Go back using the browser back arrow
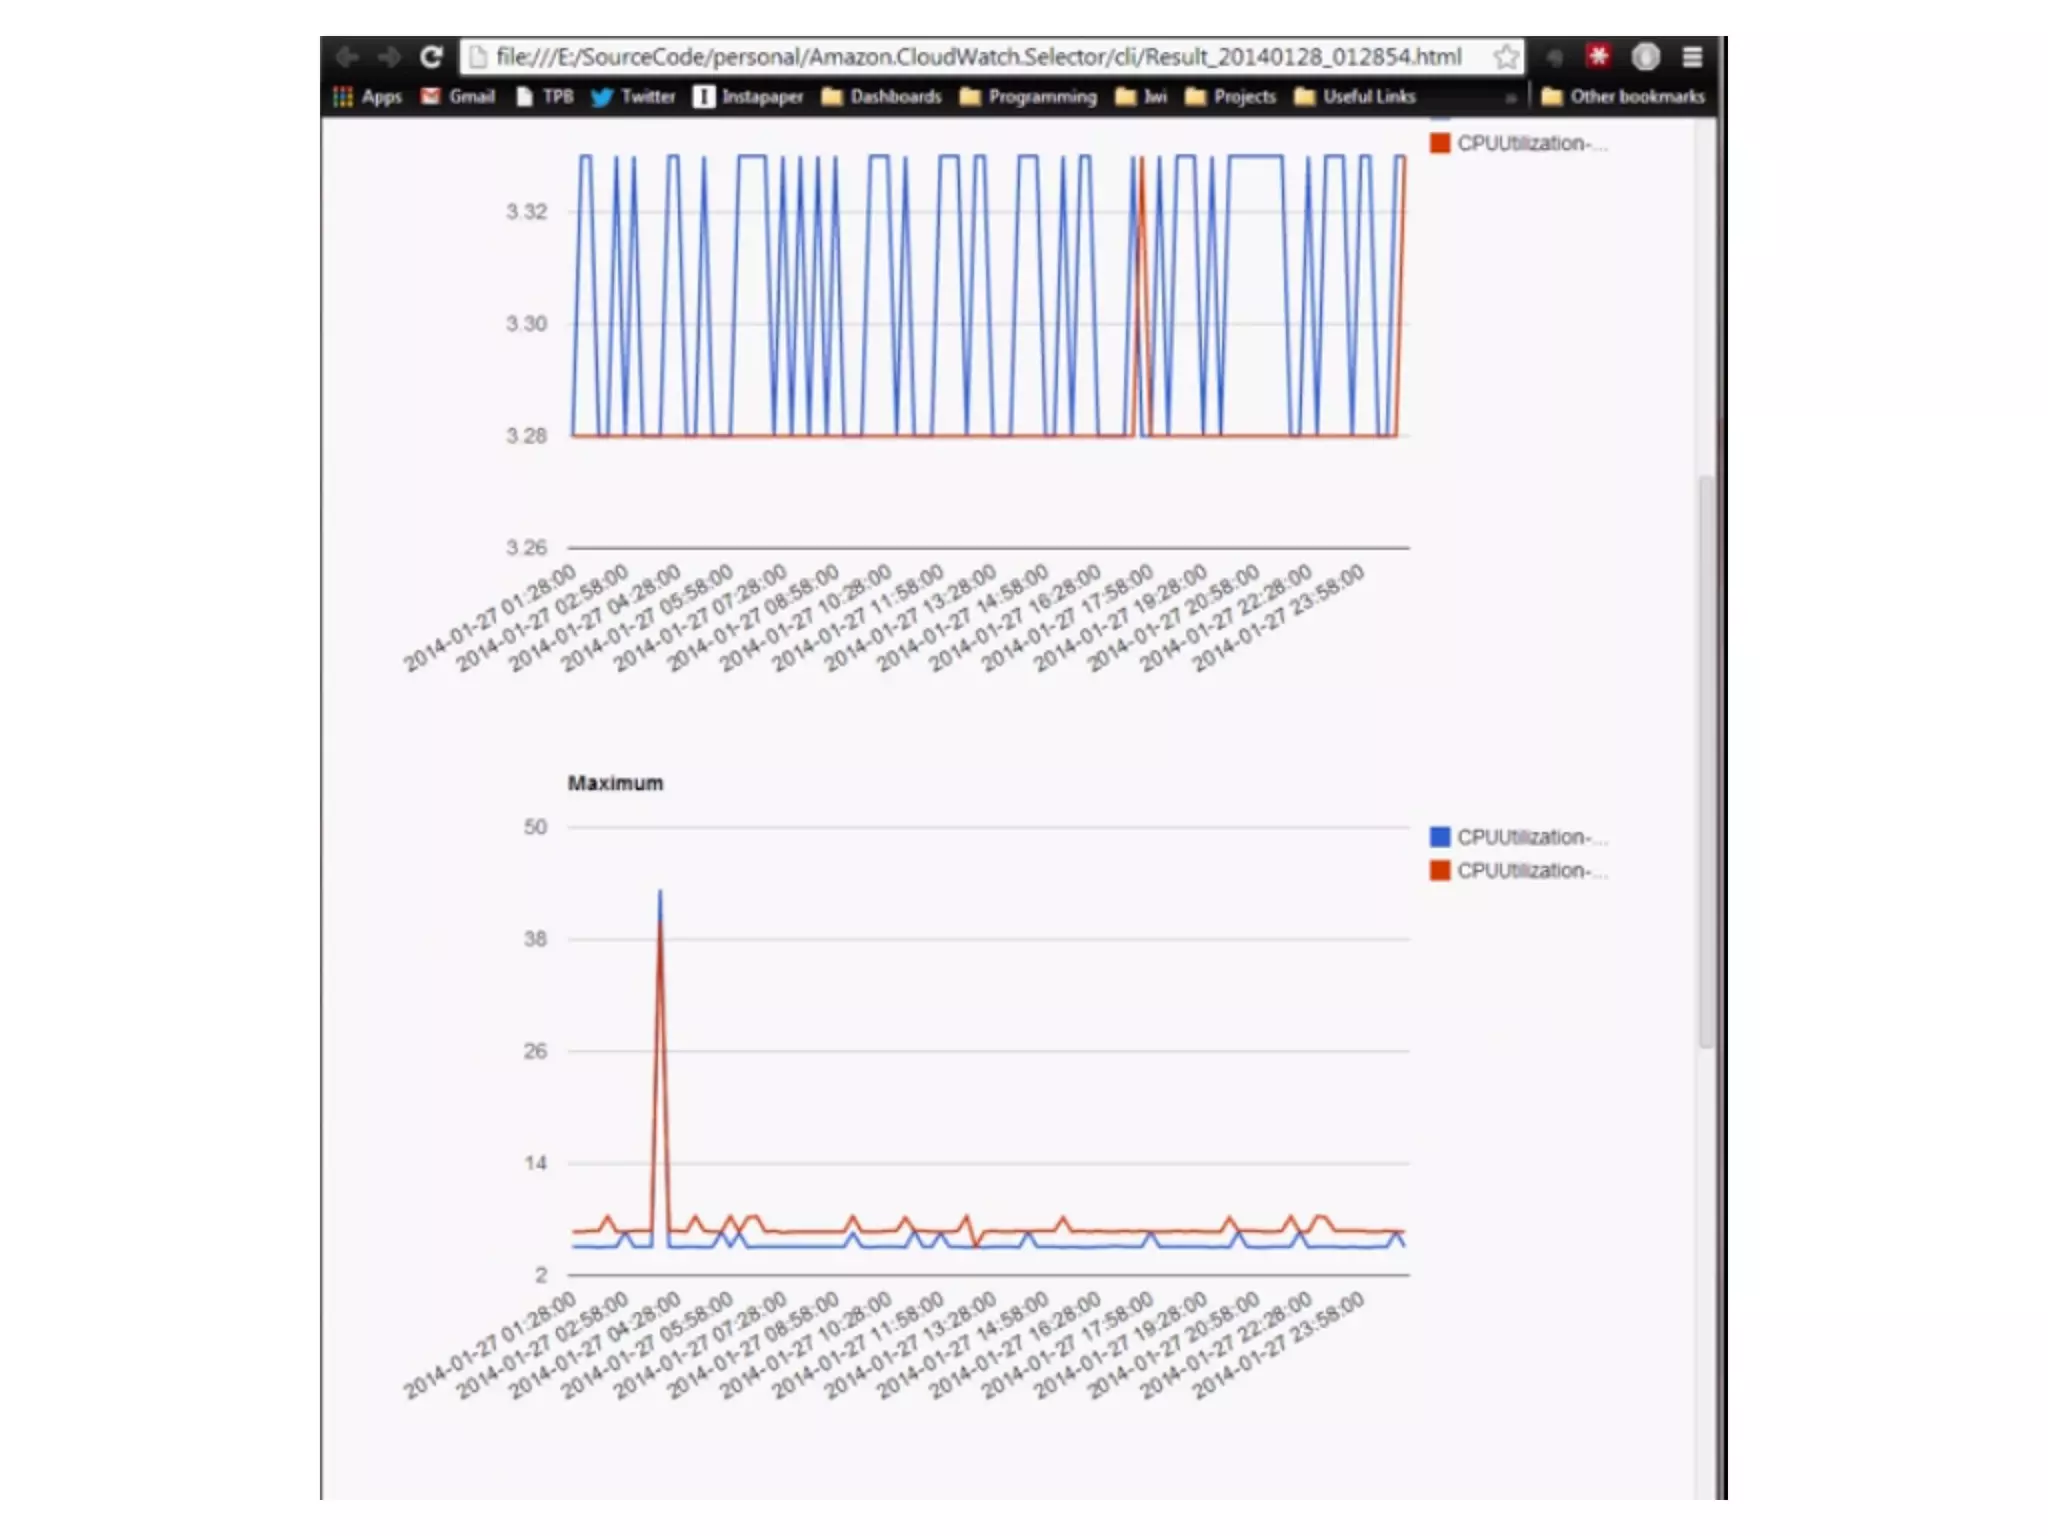 [347, 57]
